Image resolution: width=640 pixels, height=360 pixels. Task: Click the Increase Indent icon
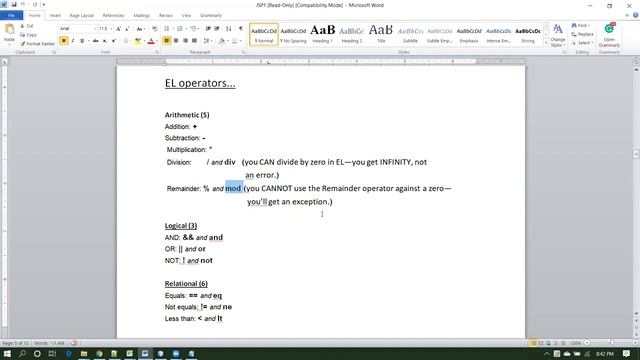click(217, 29)
